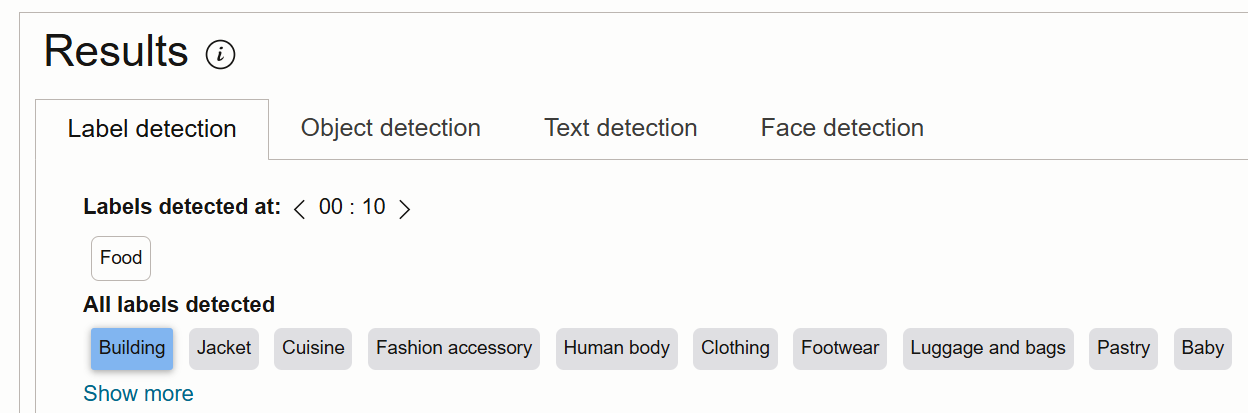The height and width of the screenshot is (413, 1248).
Task: Pick the Footwear label chip
Action: pyautogui.click(x=840, y=348)
